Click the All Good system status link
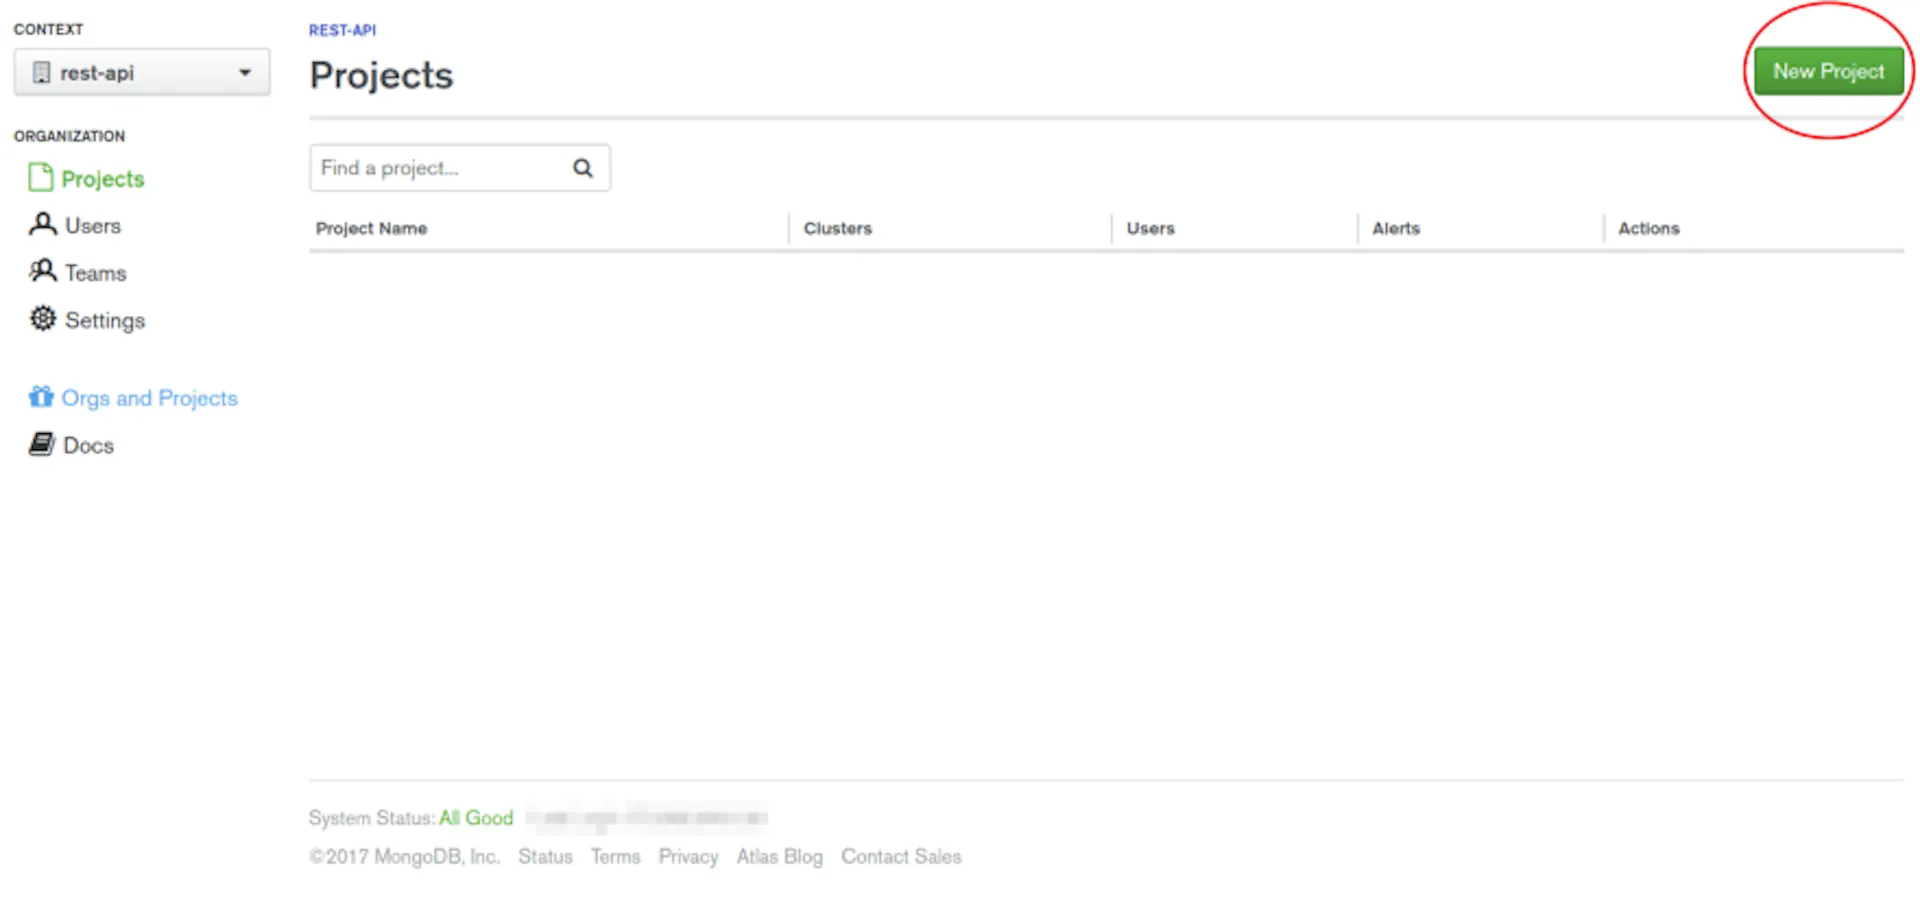The height and width of the screenshot is (901, 1920). pos(476,818)
